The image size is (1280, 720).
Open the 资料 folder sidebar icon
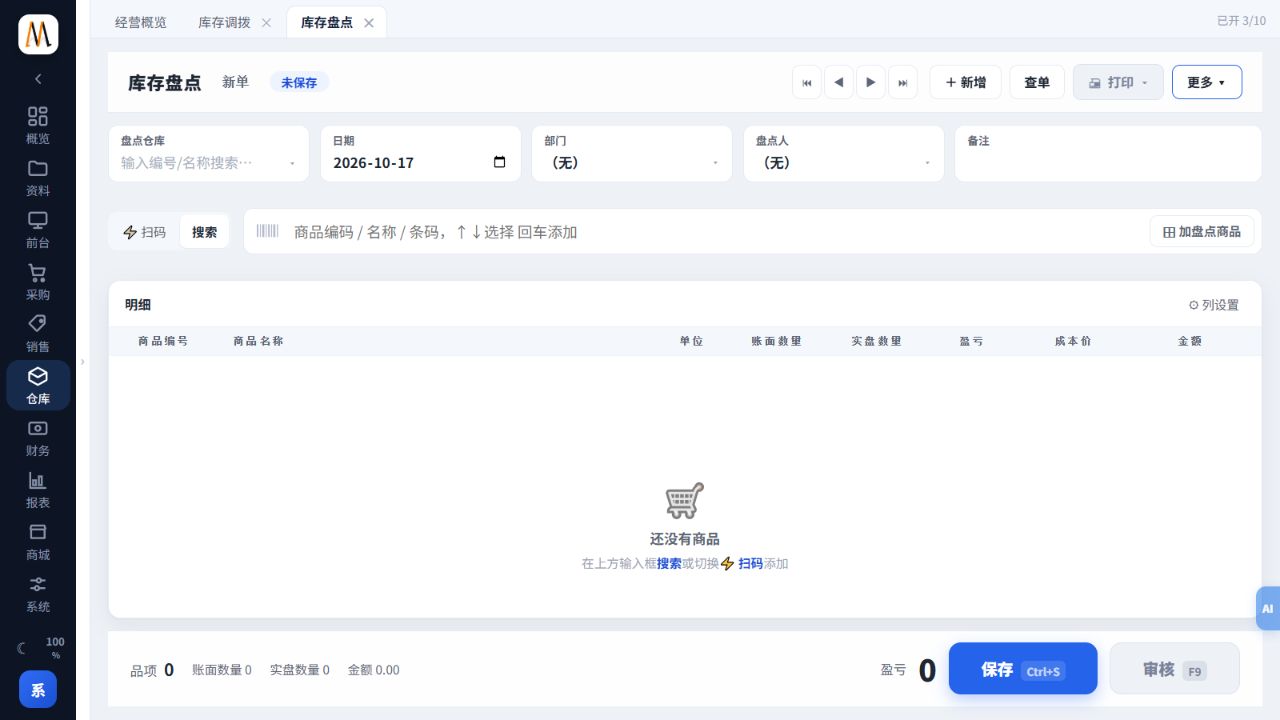(x=38, y=177)
